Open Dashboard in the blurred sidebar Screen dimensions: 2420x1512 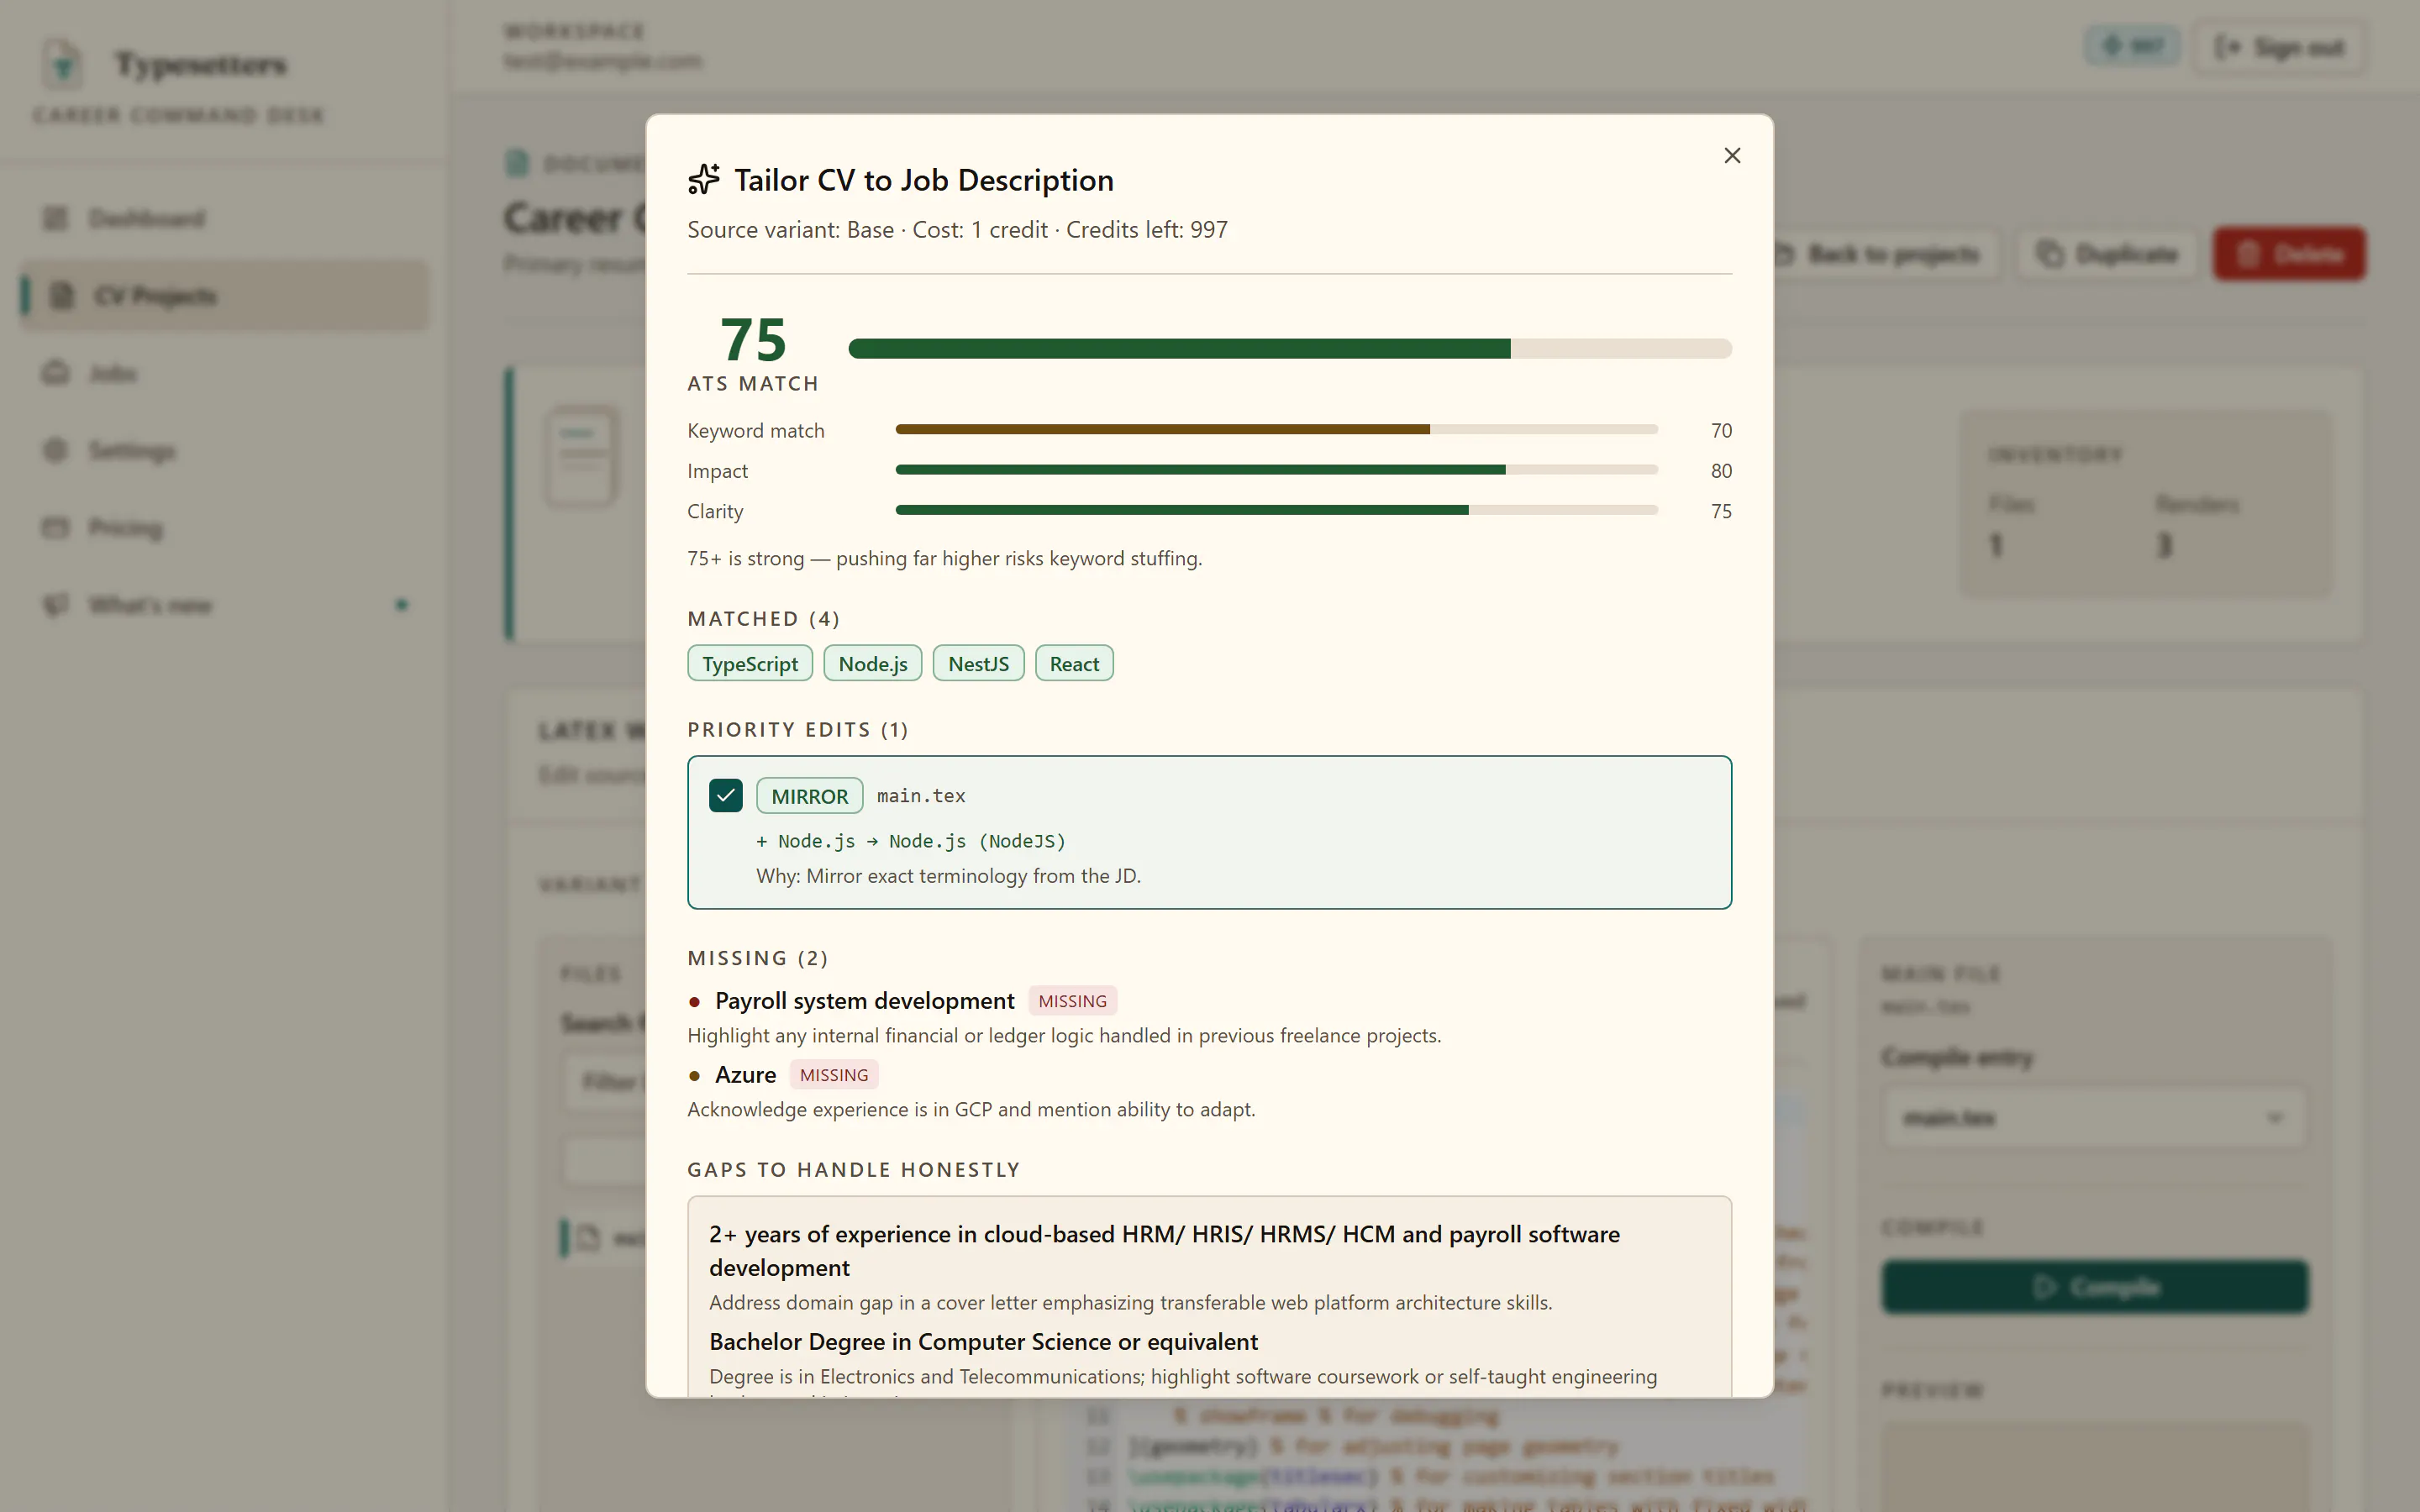tap(224, 218)
